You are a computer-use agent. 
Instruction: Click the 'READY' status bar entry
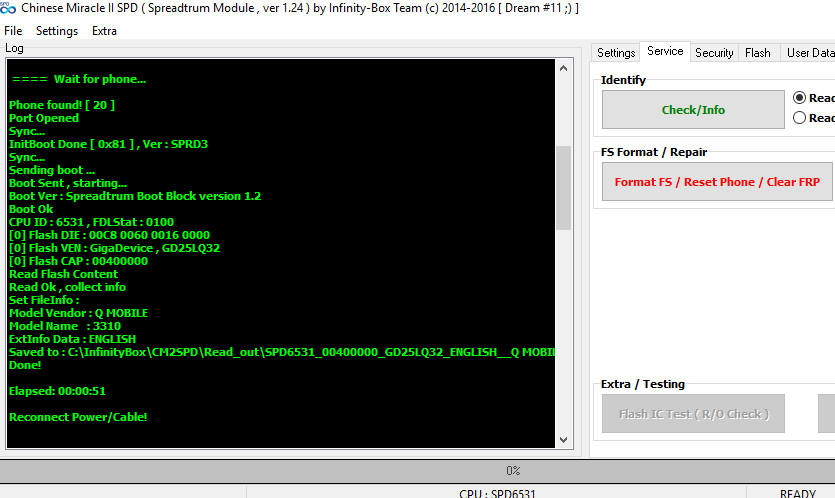797,494
